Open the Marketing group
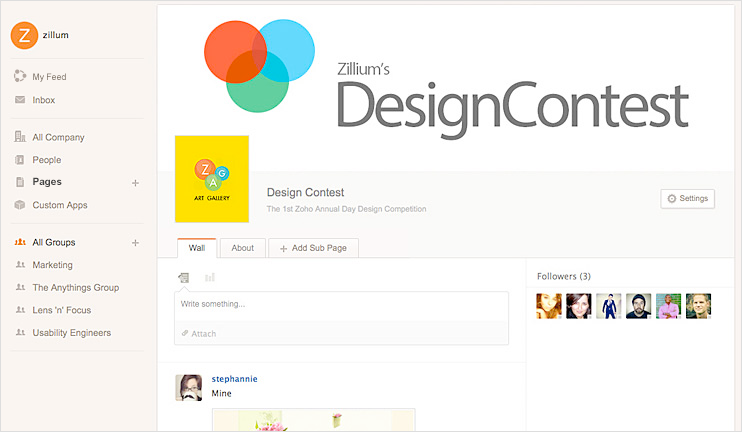Image resolution: width=742 pixels, height=432 pixels. [53, 265]
